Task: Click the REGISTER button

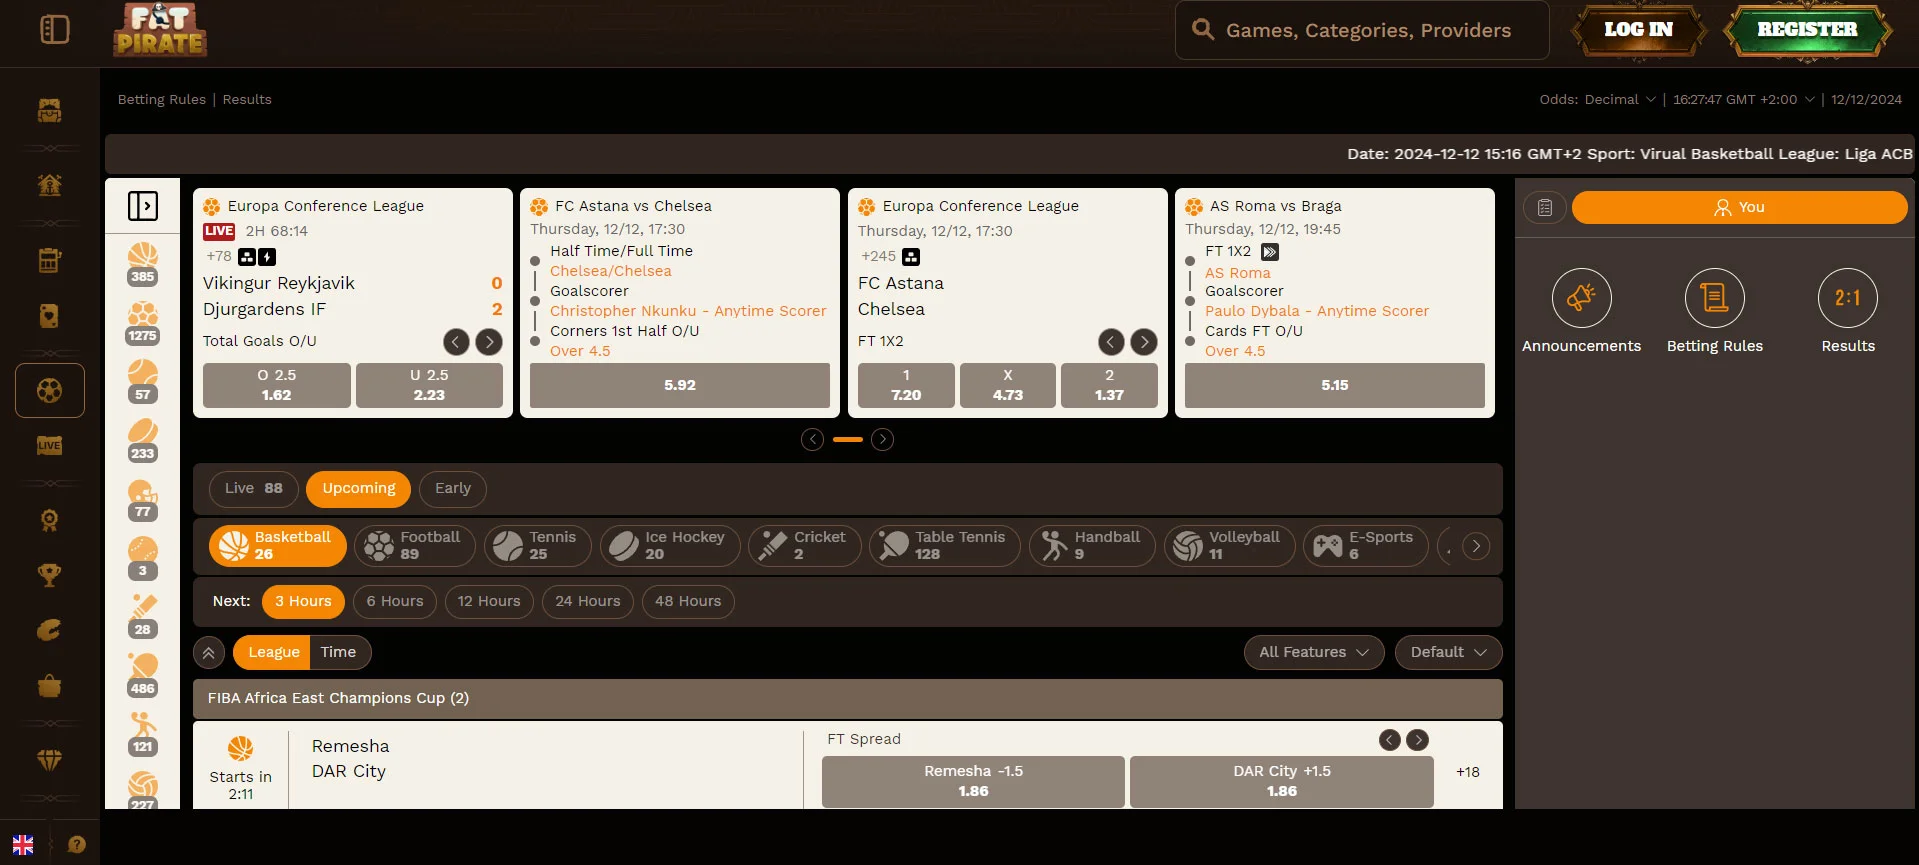Action: [x=1807, y=30]
